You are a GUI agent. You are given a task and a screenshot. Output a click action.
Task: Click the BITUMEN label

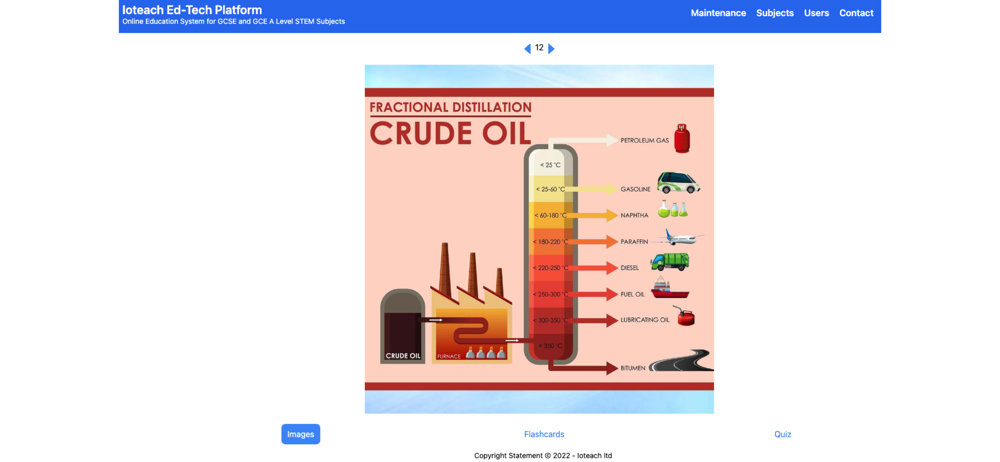coord(633,368)
